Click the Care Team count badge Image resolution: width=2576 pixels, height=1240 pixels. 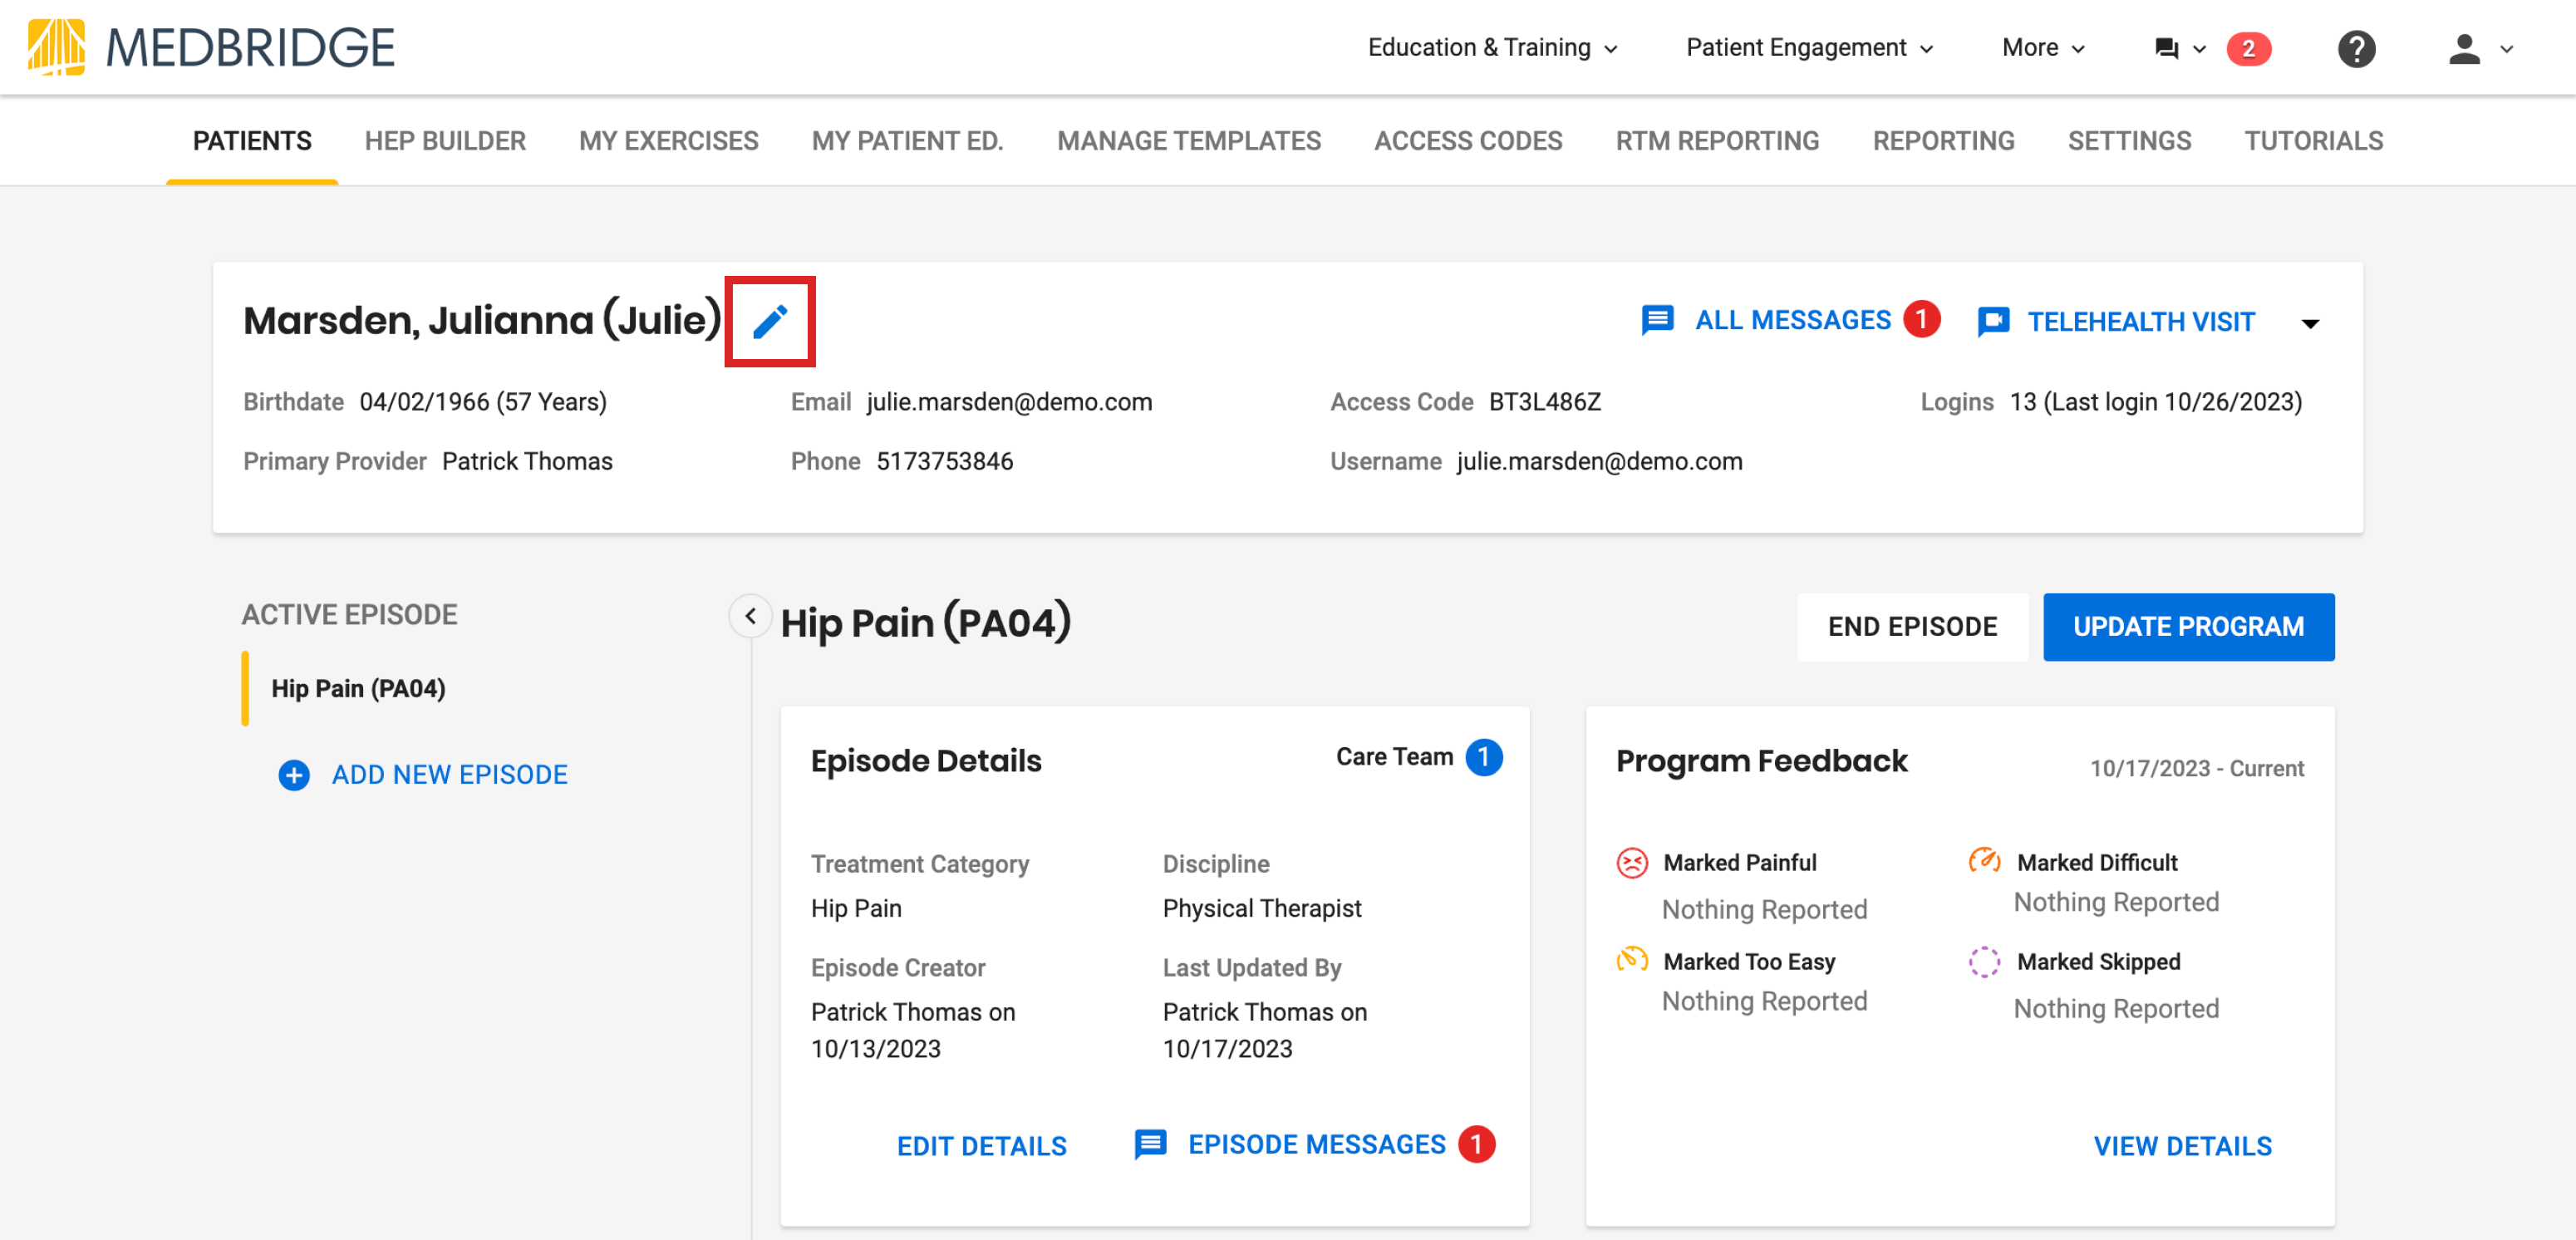(x=1484, y=757)
